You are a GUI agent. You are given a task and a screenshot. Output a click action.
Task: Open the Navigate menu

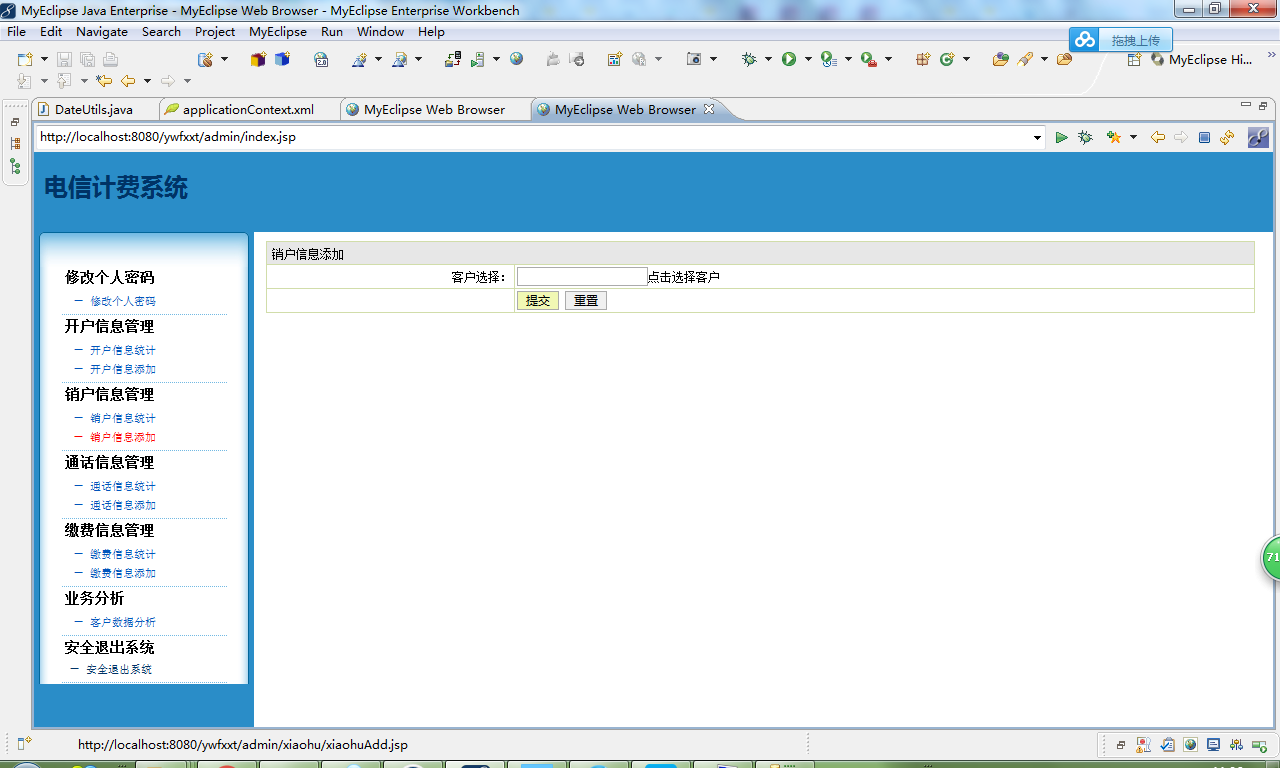tap(101, 31)
